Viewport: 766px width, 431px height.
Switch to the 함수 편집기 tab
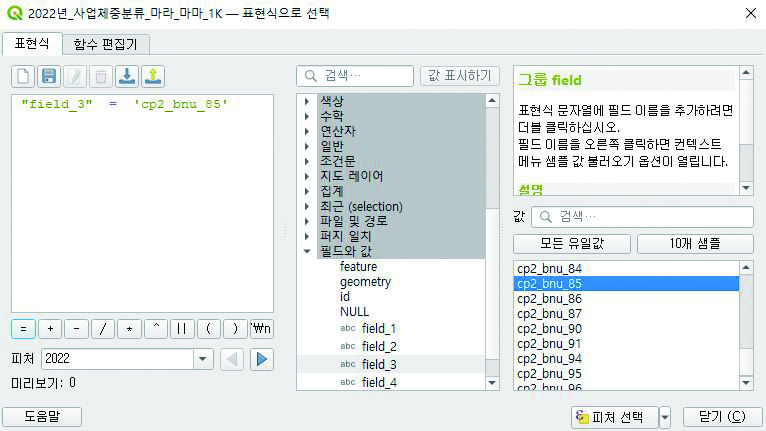pos(105,43)
